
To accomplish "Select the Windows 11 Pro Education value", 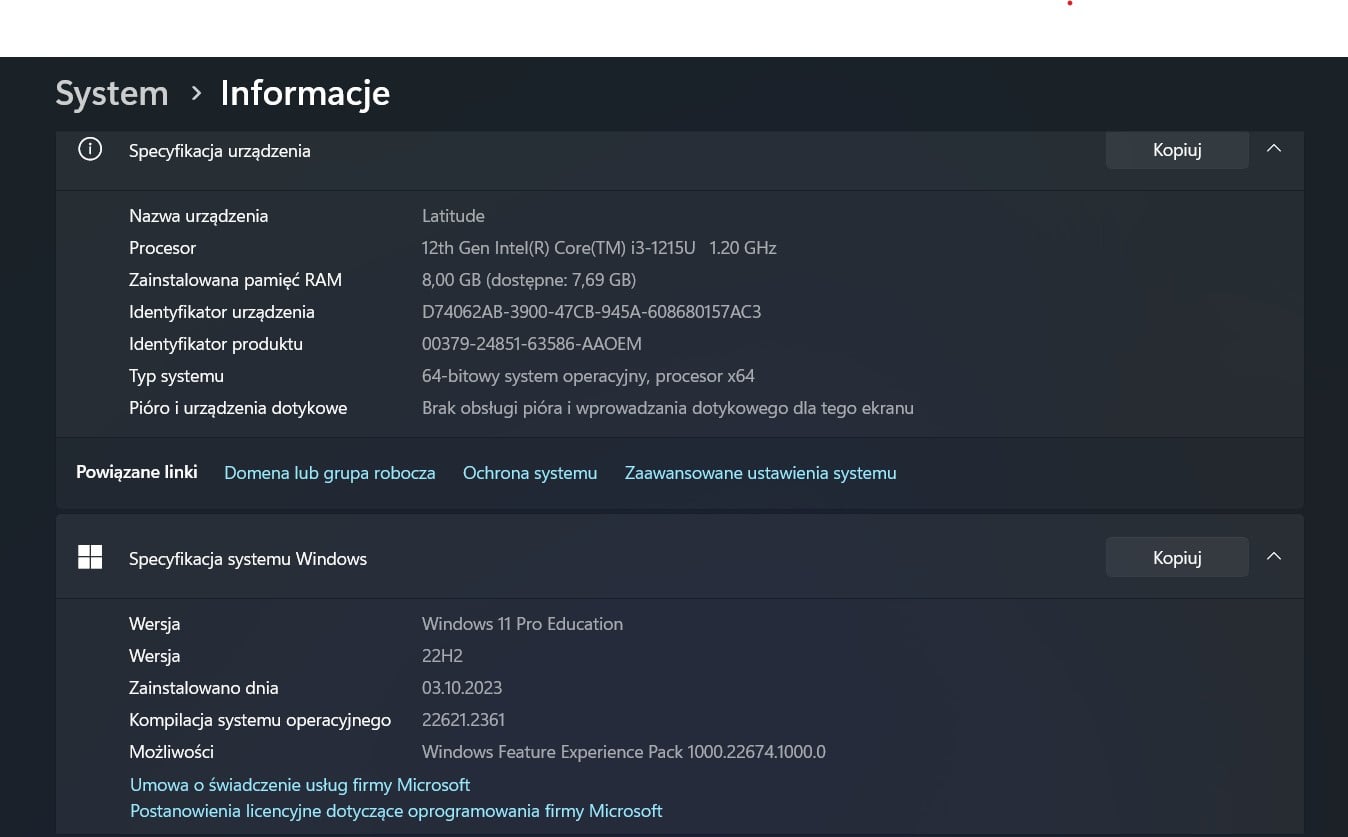I will (x=522, y=624).
